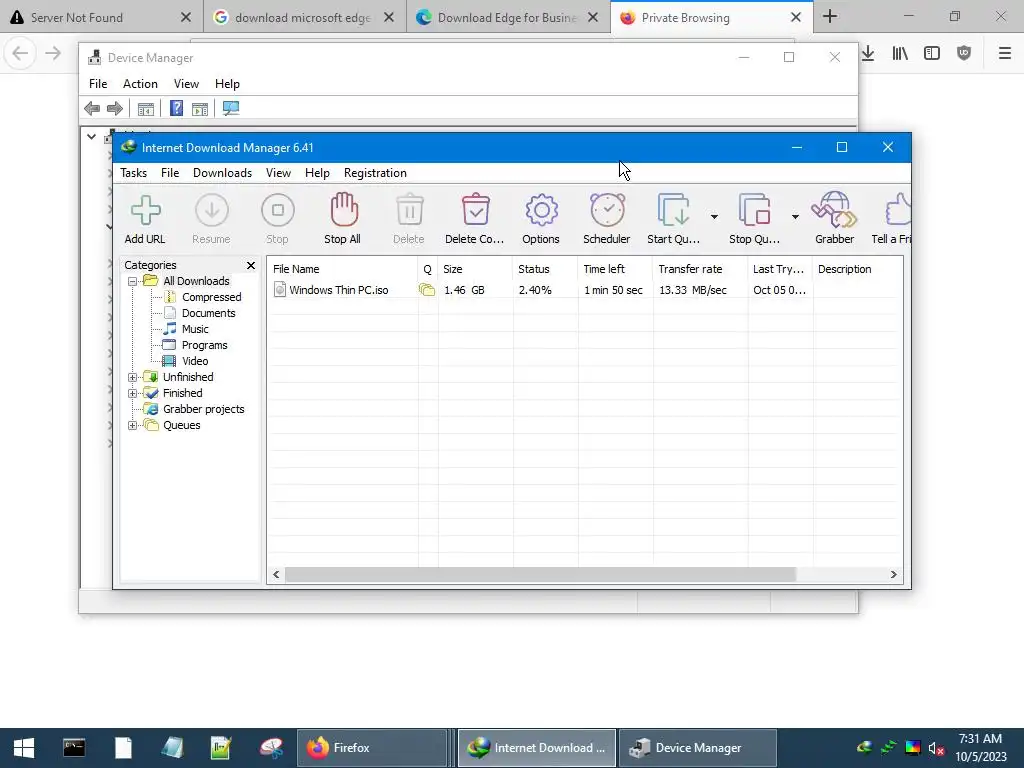Click the Add URL toolbar icon
The height and width of the screenshot is (768, 1024).
[x=145, y=210]
